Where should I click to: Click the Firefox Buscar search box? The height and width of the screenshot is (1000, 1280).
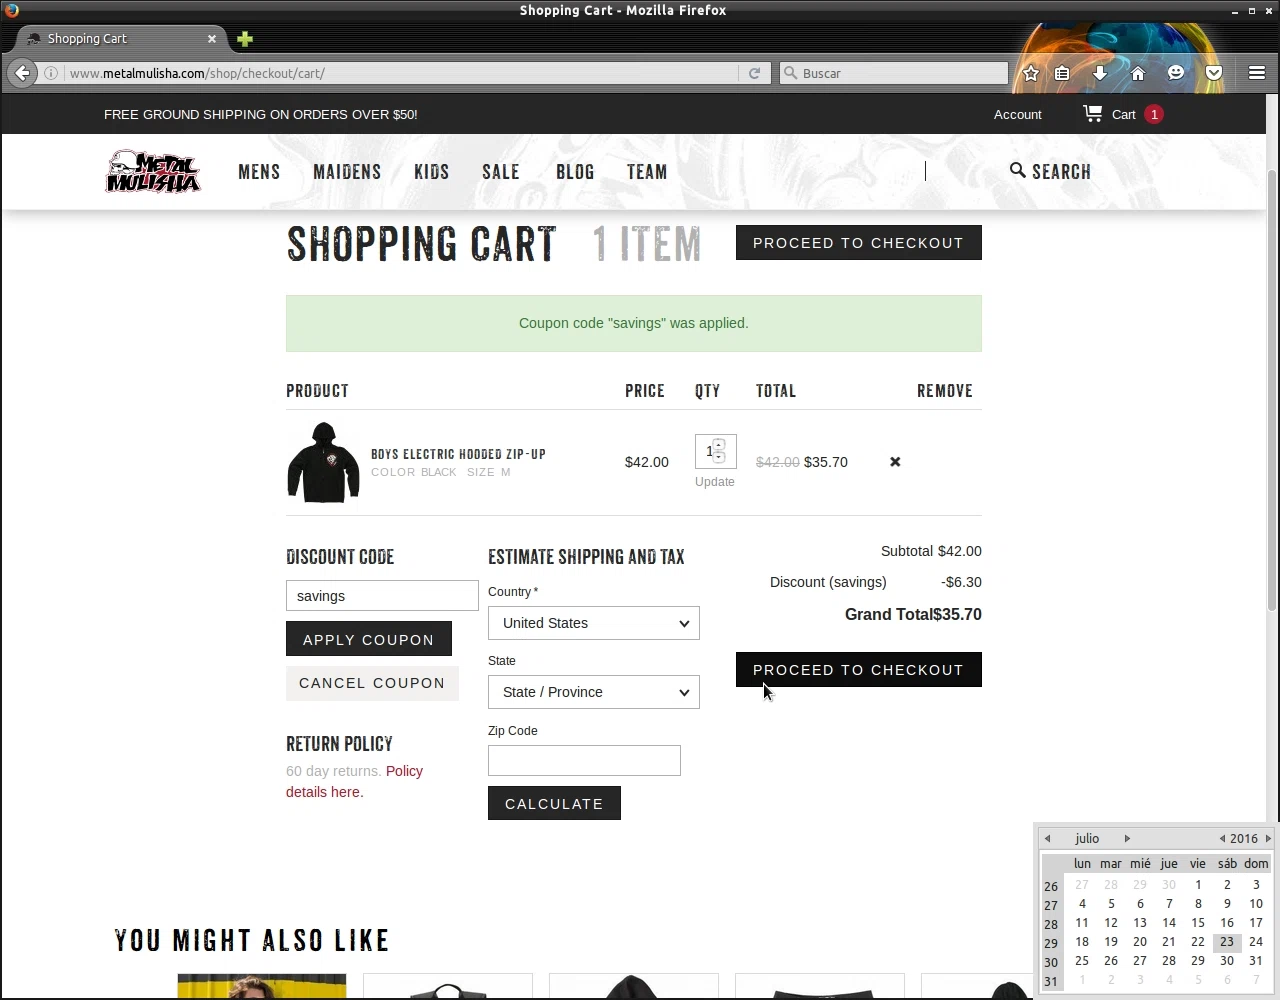coord(894,73)
